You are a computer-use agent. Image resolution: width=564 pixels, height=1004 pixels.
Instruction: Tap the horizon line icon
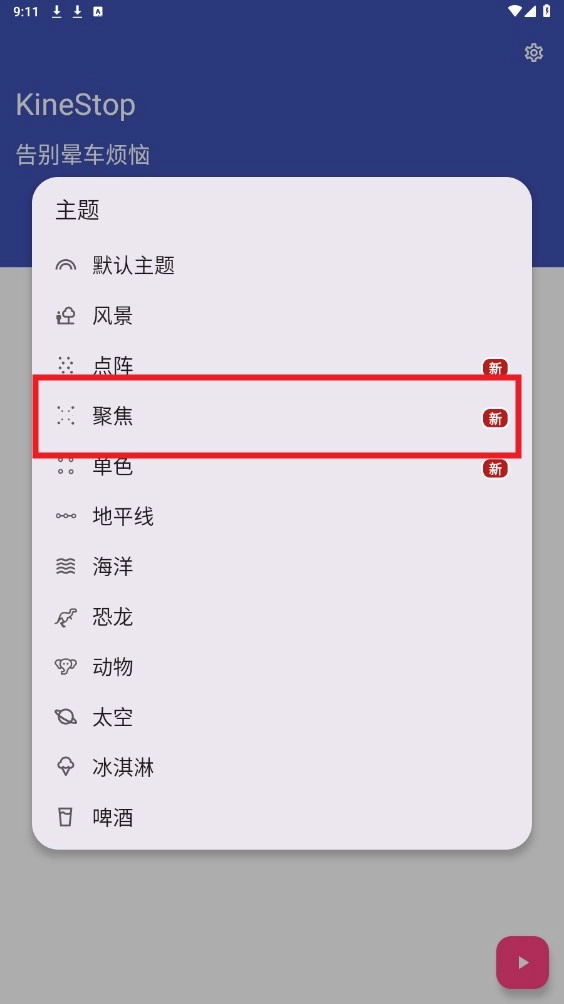tap(65, 516)
